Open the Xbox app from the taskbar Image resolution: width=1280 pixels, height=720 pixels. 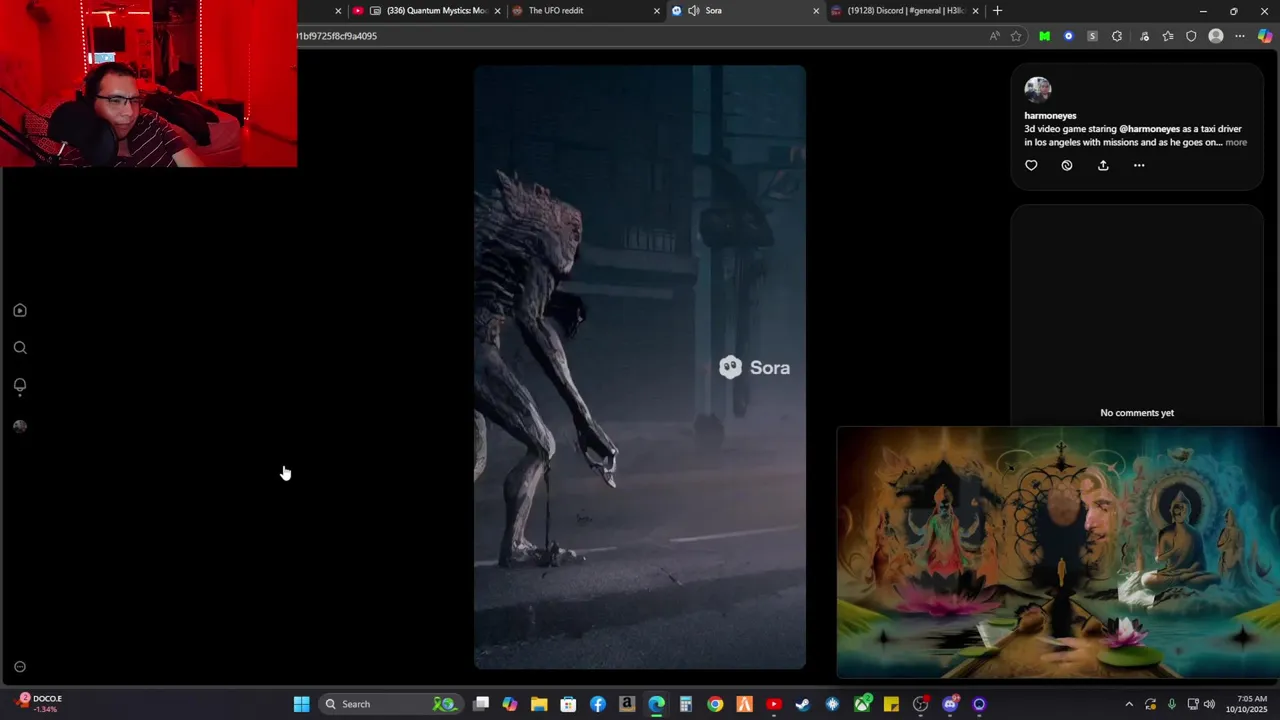[x=862, y=704]
